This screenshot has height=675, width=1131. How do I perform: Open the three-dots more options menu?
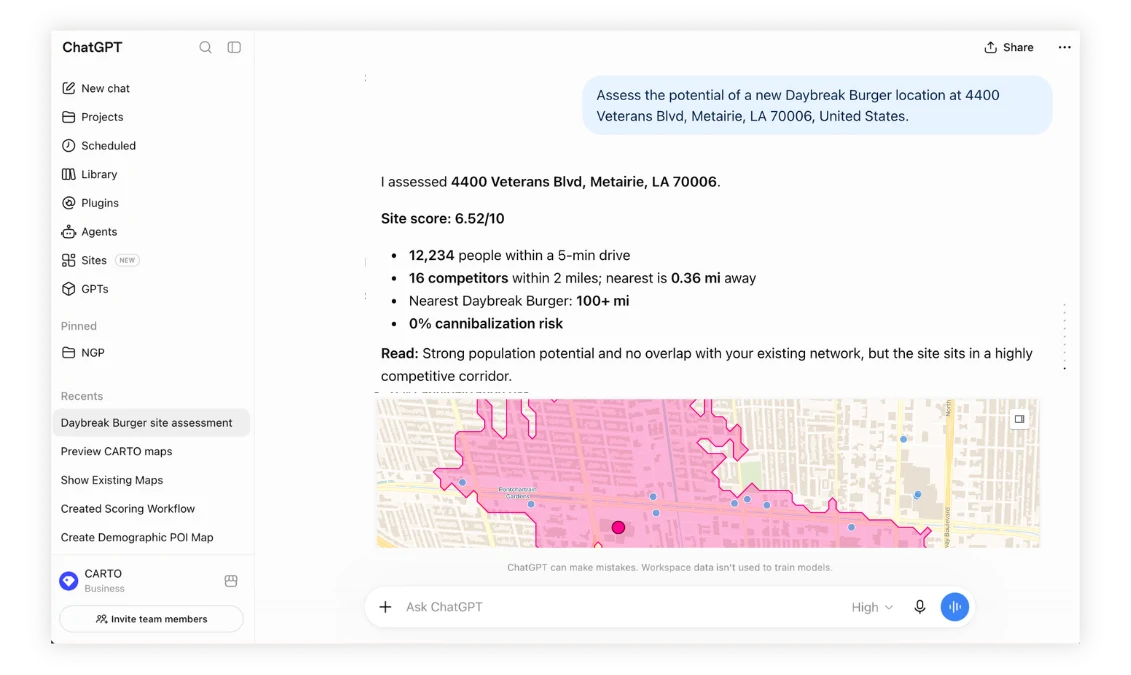(1065, 48)
